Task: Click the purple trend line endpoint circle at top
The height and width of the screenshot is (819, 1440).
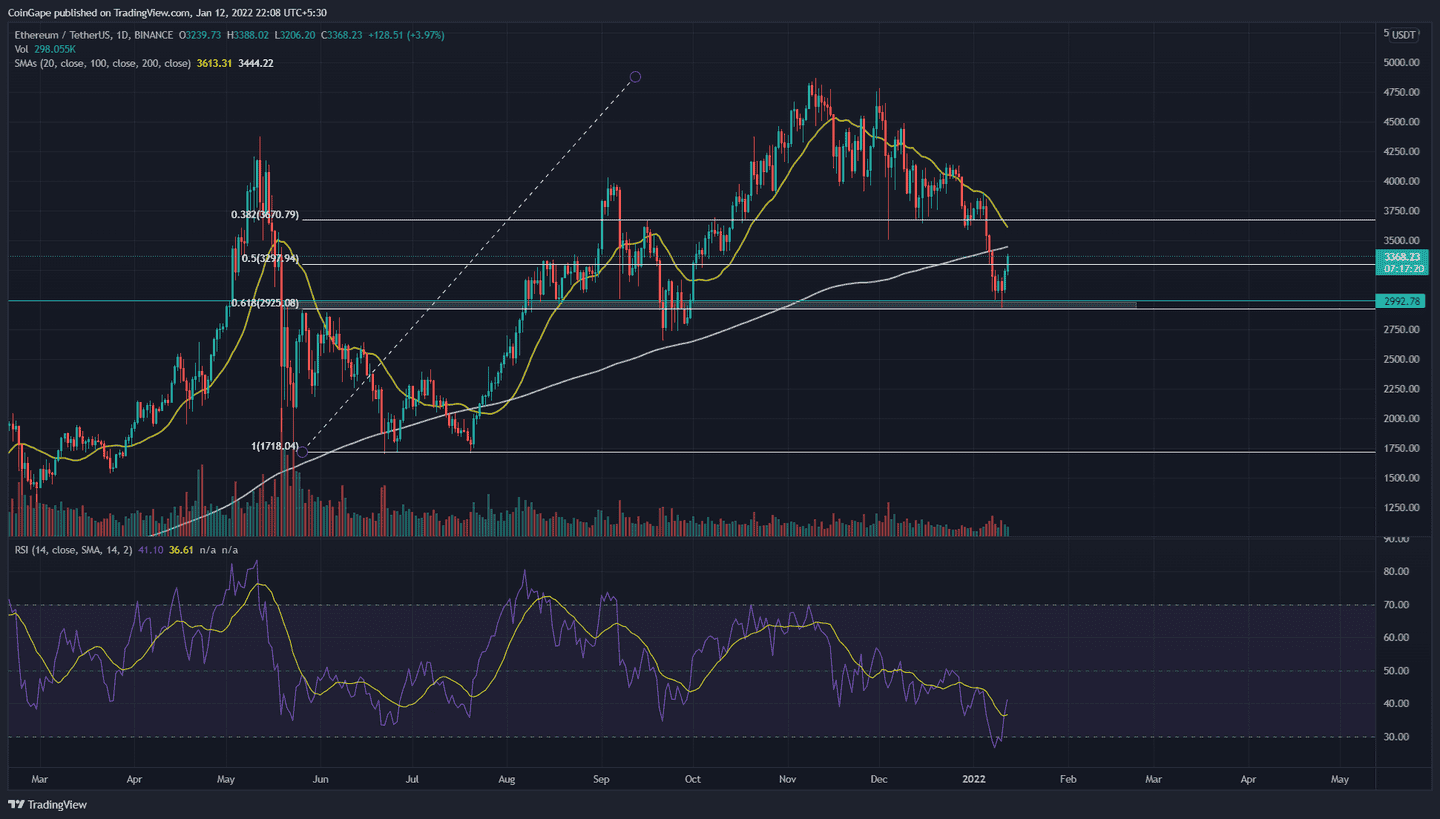Action: click(x=635, y=77)
